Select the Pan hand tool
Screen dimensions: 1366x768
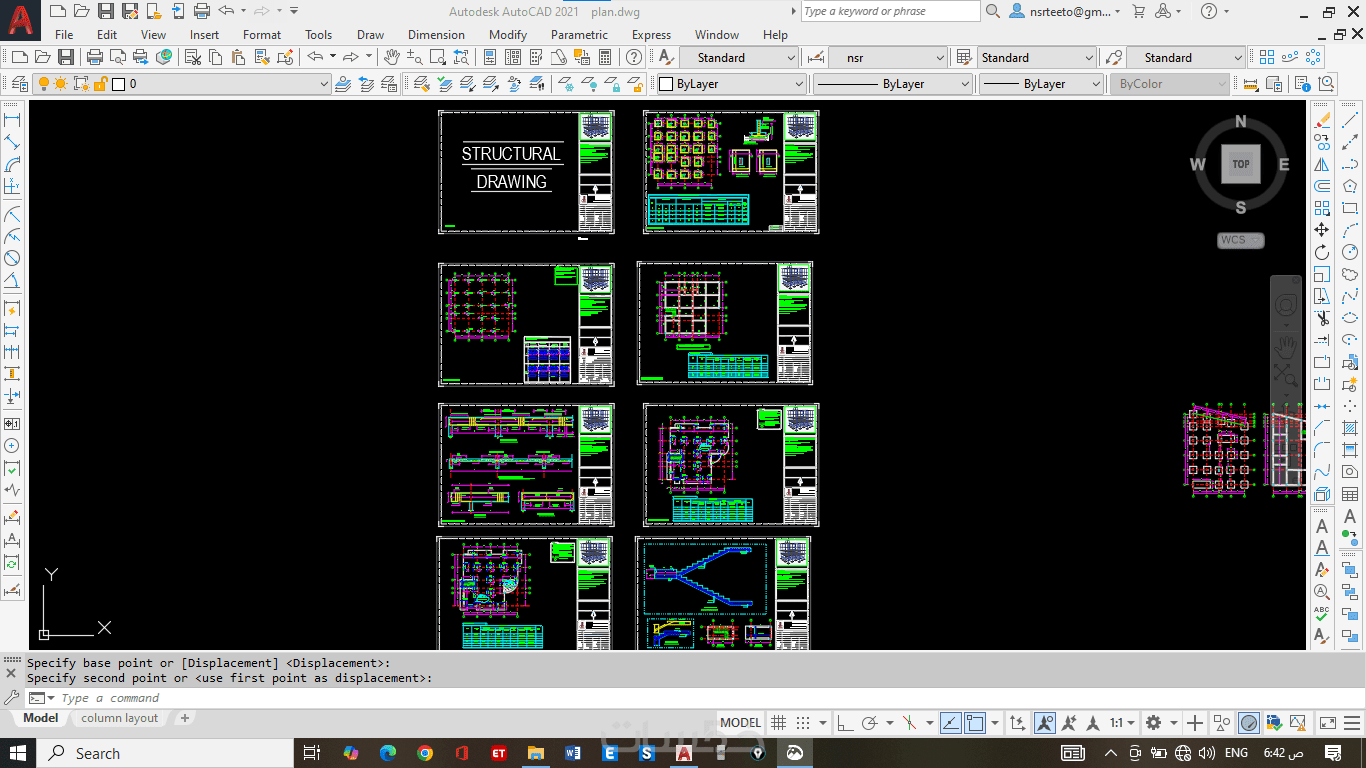tap(392, 57)
